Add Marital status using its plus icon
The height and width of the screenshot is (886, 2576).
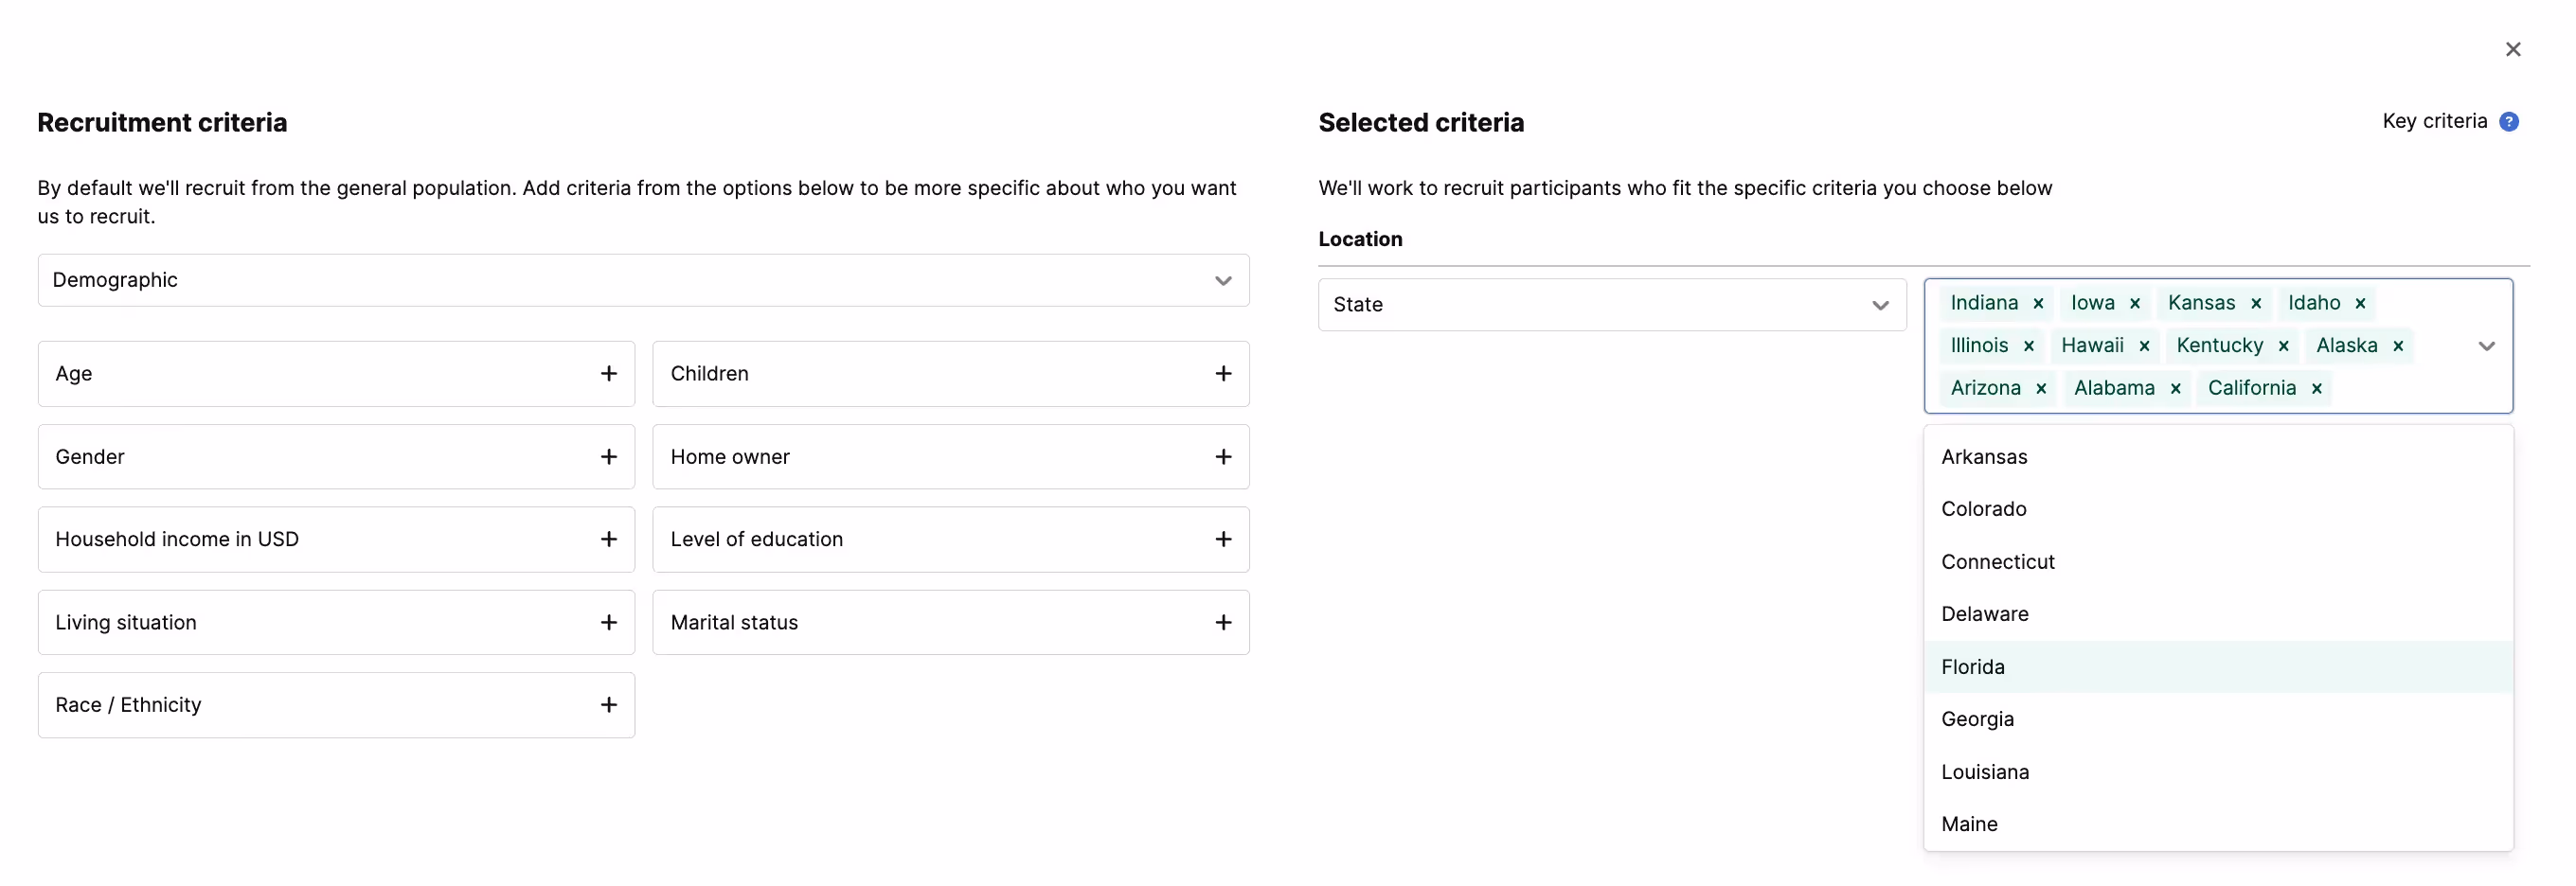click(x=1223, y=623)
